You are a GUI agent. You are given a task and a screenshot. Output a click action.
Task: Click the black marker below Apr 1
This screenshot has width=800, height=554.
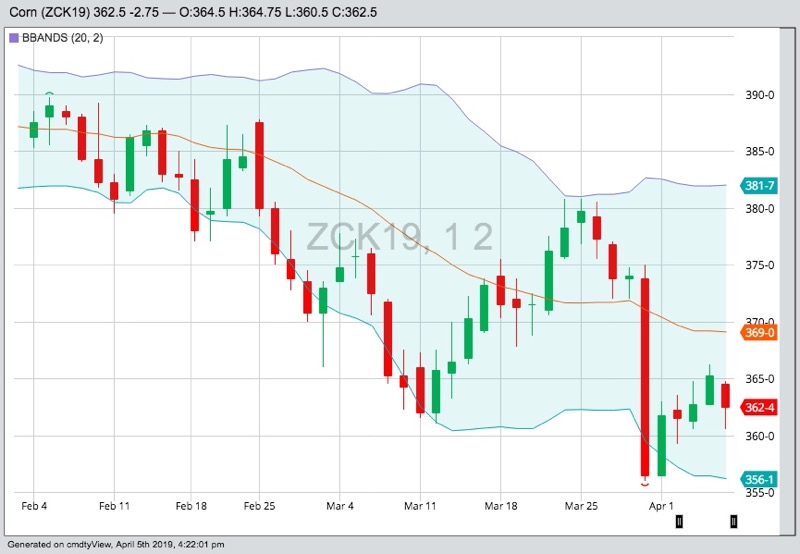tap(679, 521)
